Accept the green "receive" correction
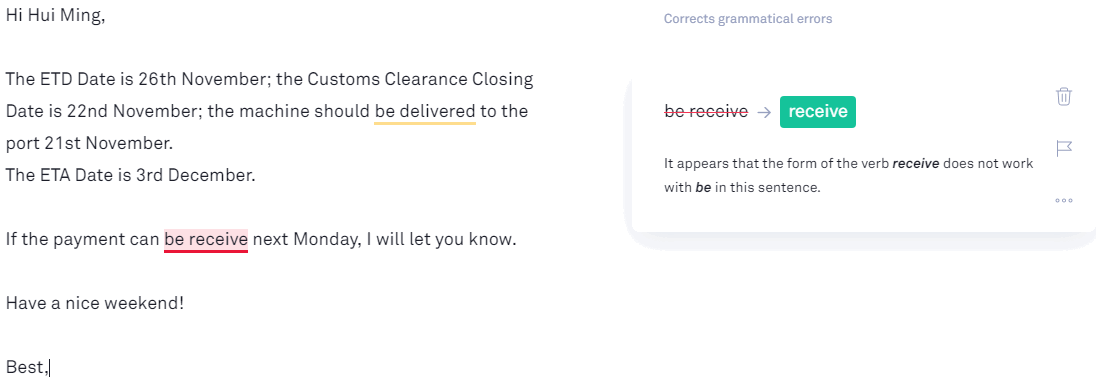 pos(818,112)
